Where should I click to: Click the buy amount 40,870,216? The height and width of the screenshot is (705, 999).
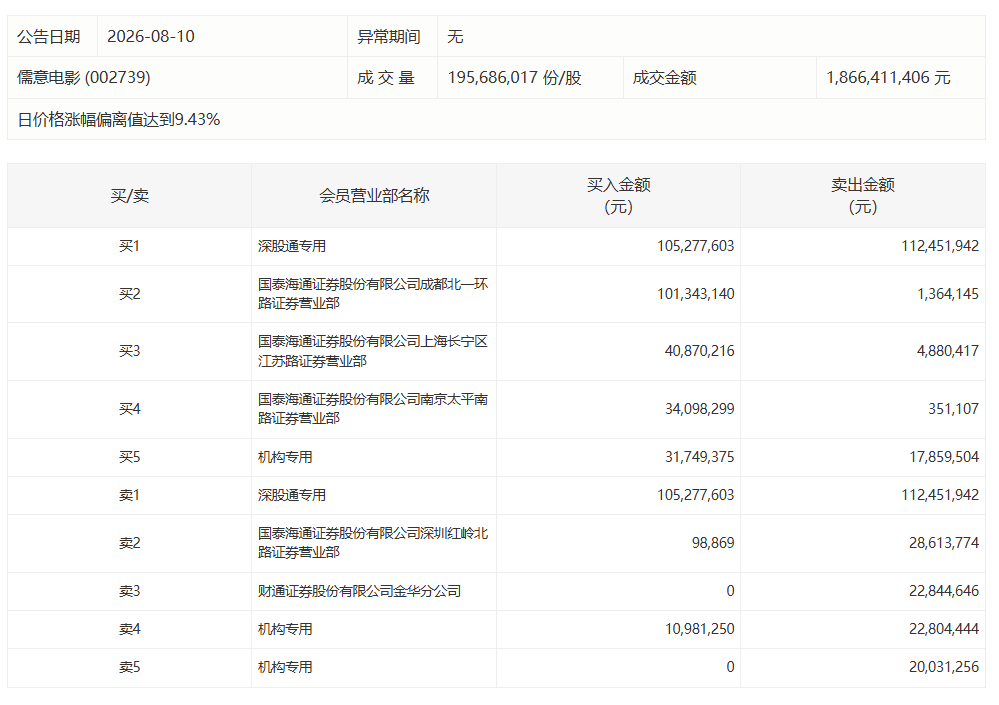click(700, 351)
